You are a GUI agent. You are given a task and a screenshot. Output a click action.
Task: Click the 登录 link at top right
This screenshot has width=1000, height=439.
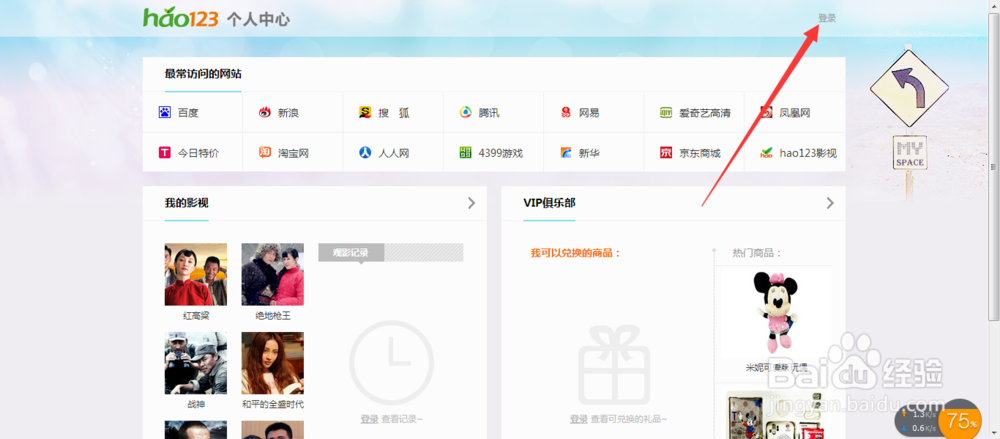click(827, 18)
